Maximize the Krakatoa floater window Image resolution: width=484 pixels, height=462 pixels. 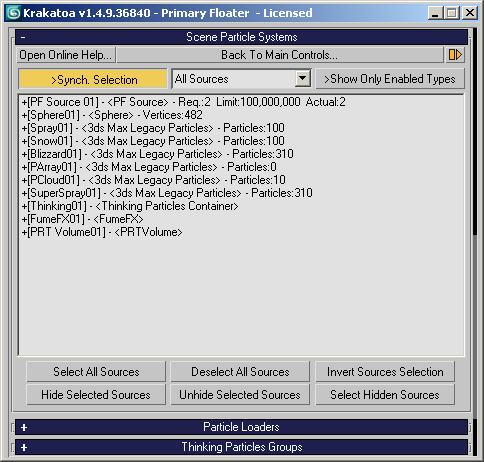click(452, 13)
